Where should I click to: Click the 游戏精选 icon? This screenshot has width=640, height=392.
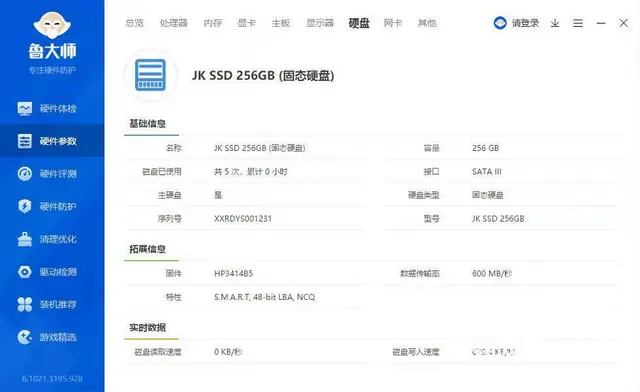(x=24, y=337)
